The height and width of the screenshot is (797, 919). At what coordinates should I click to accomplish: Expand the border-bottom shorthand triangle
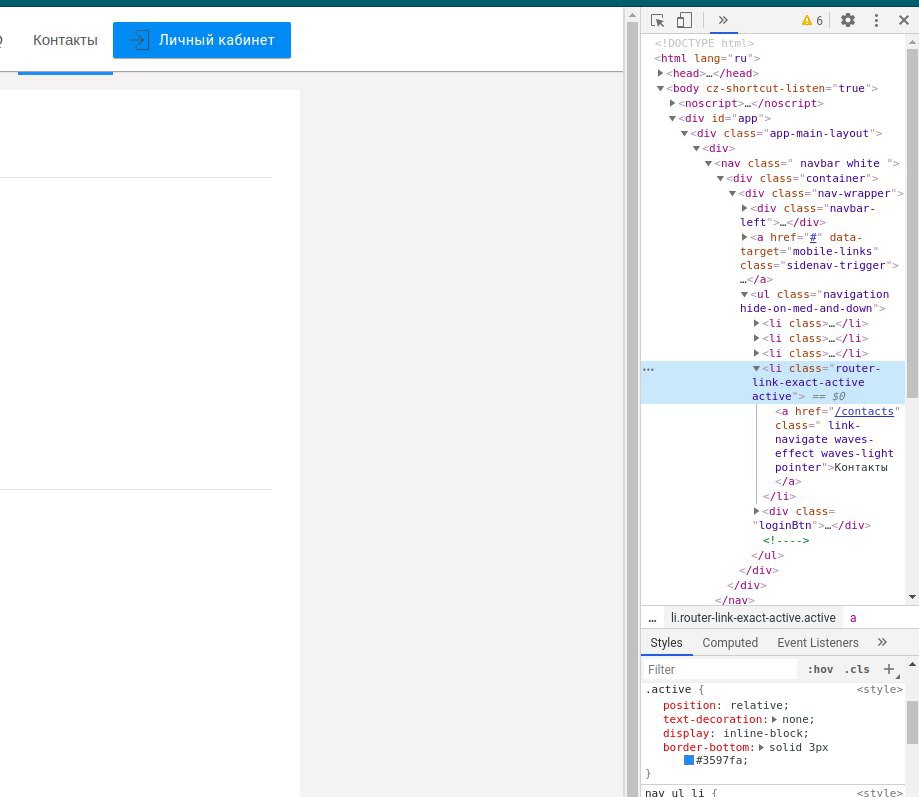(761, 747)
